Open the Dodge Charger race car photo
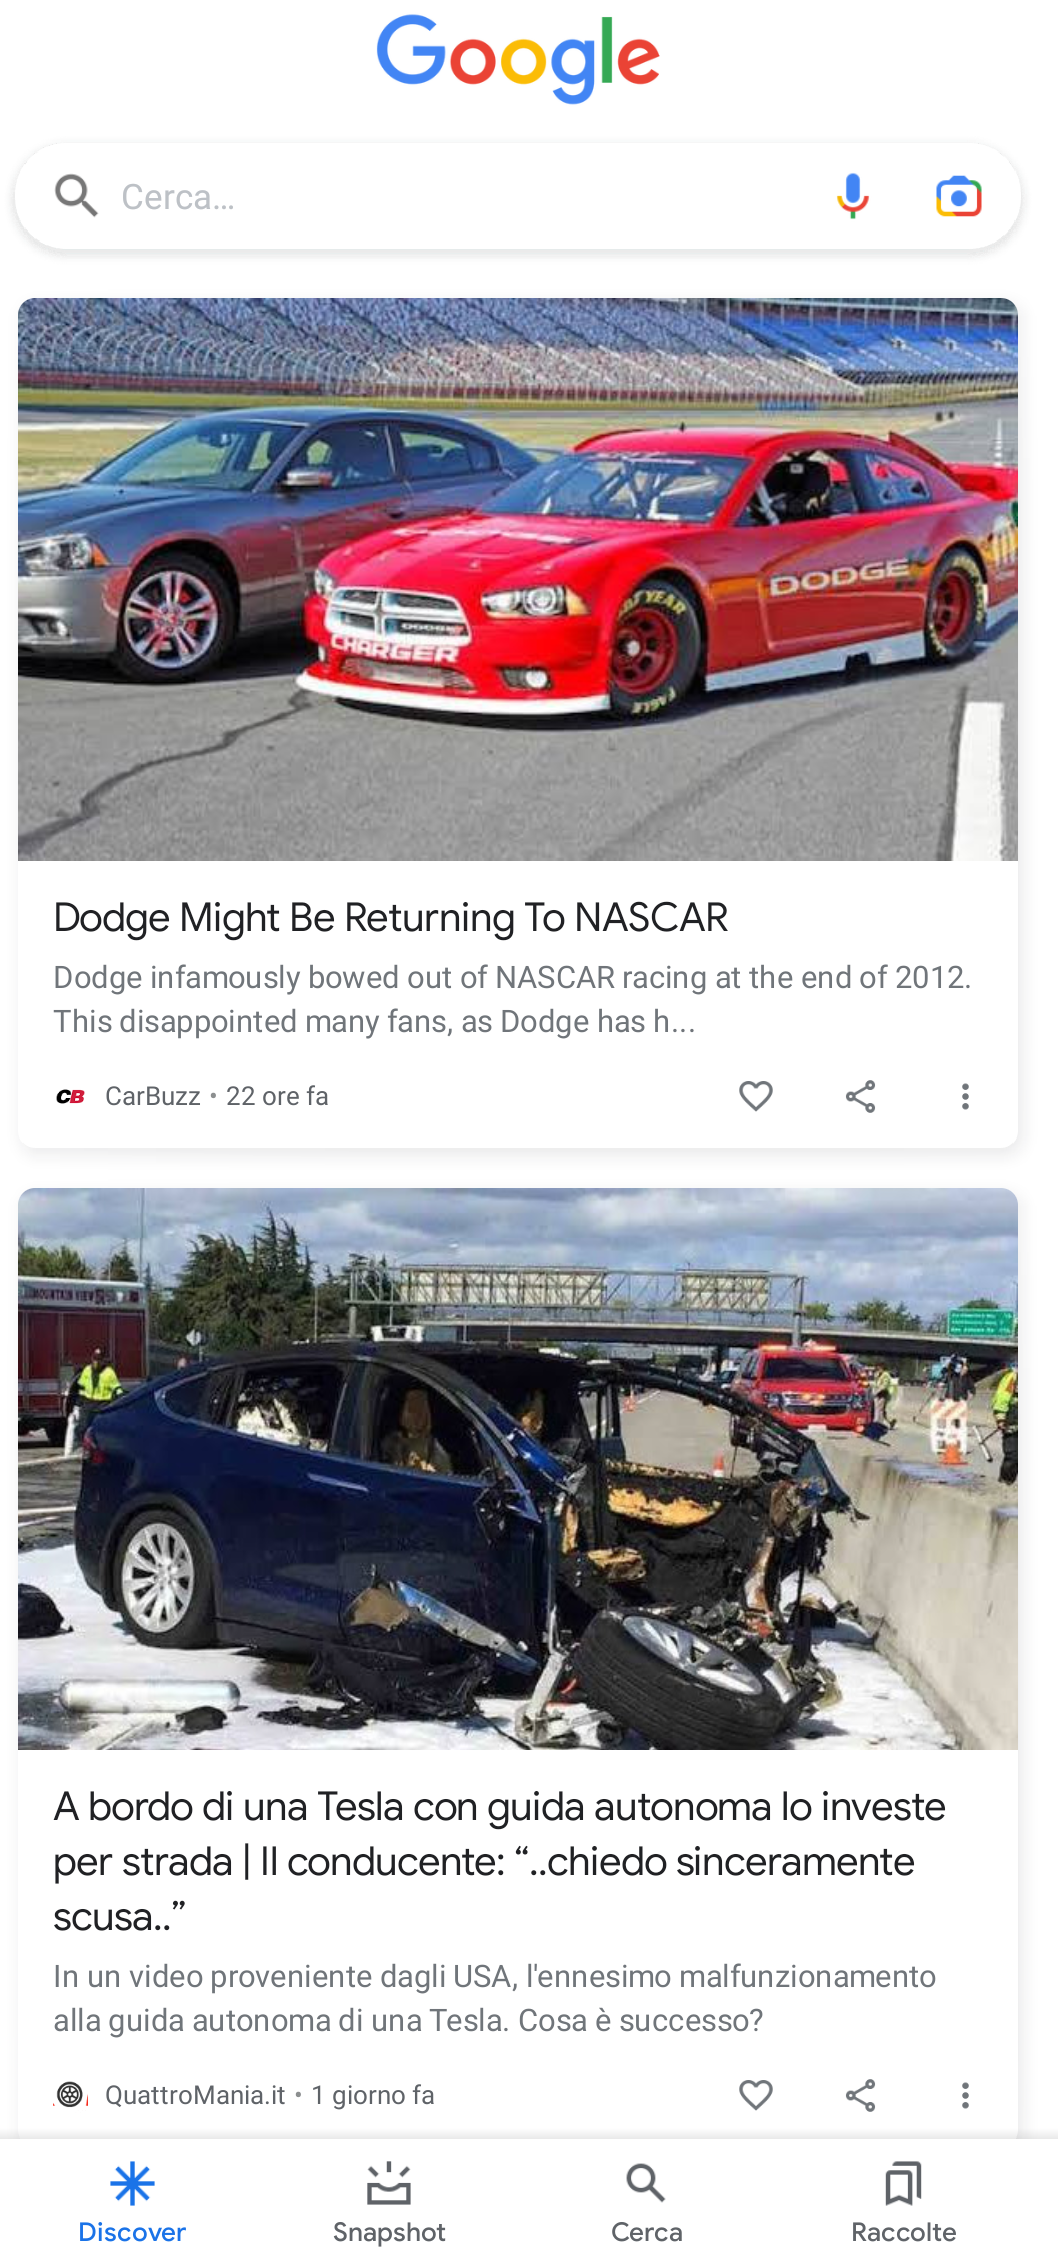Viewport: 1058px width, 2262px height. [x=518, y=579]
